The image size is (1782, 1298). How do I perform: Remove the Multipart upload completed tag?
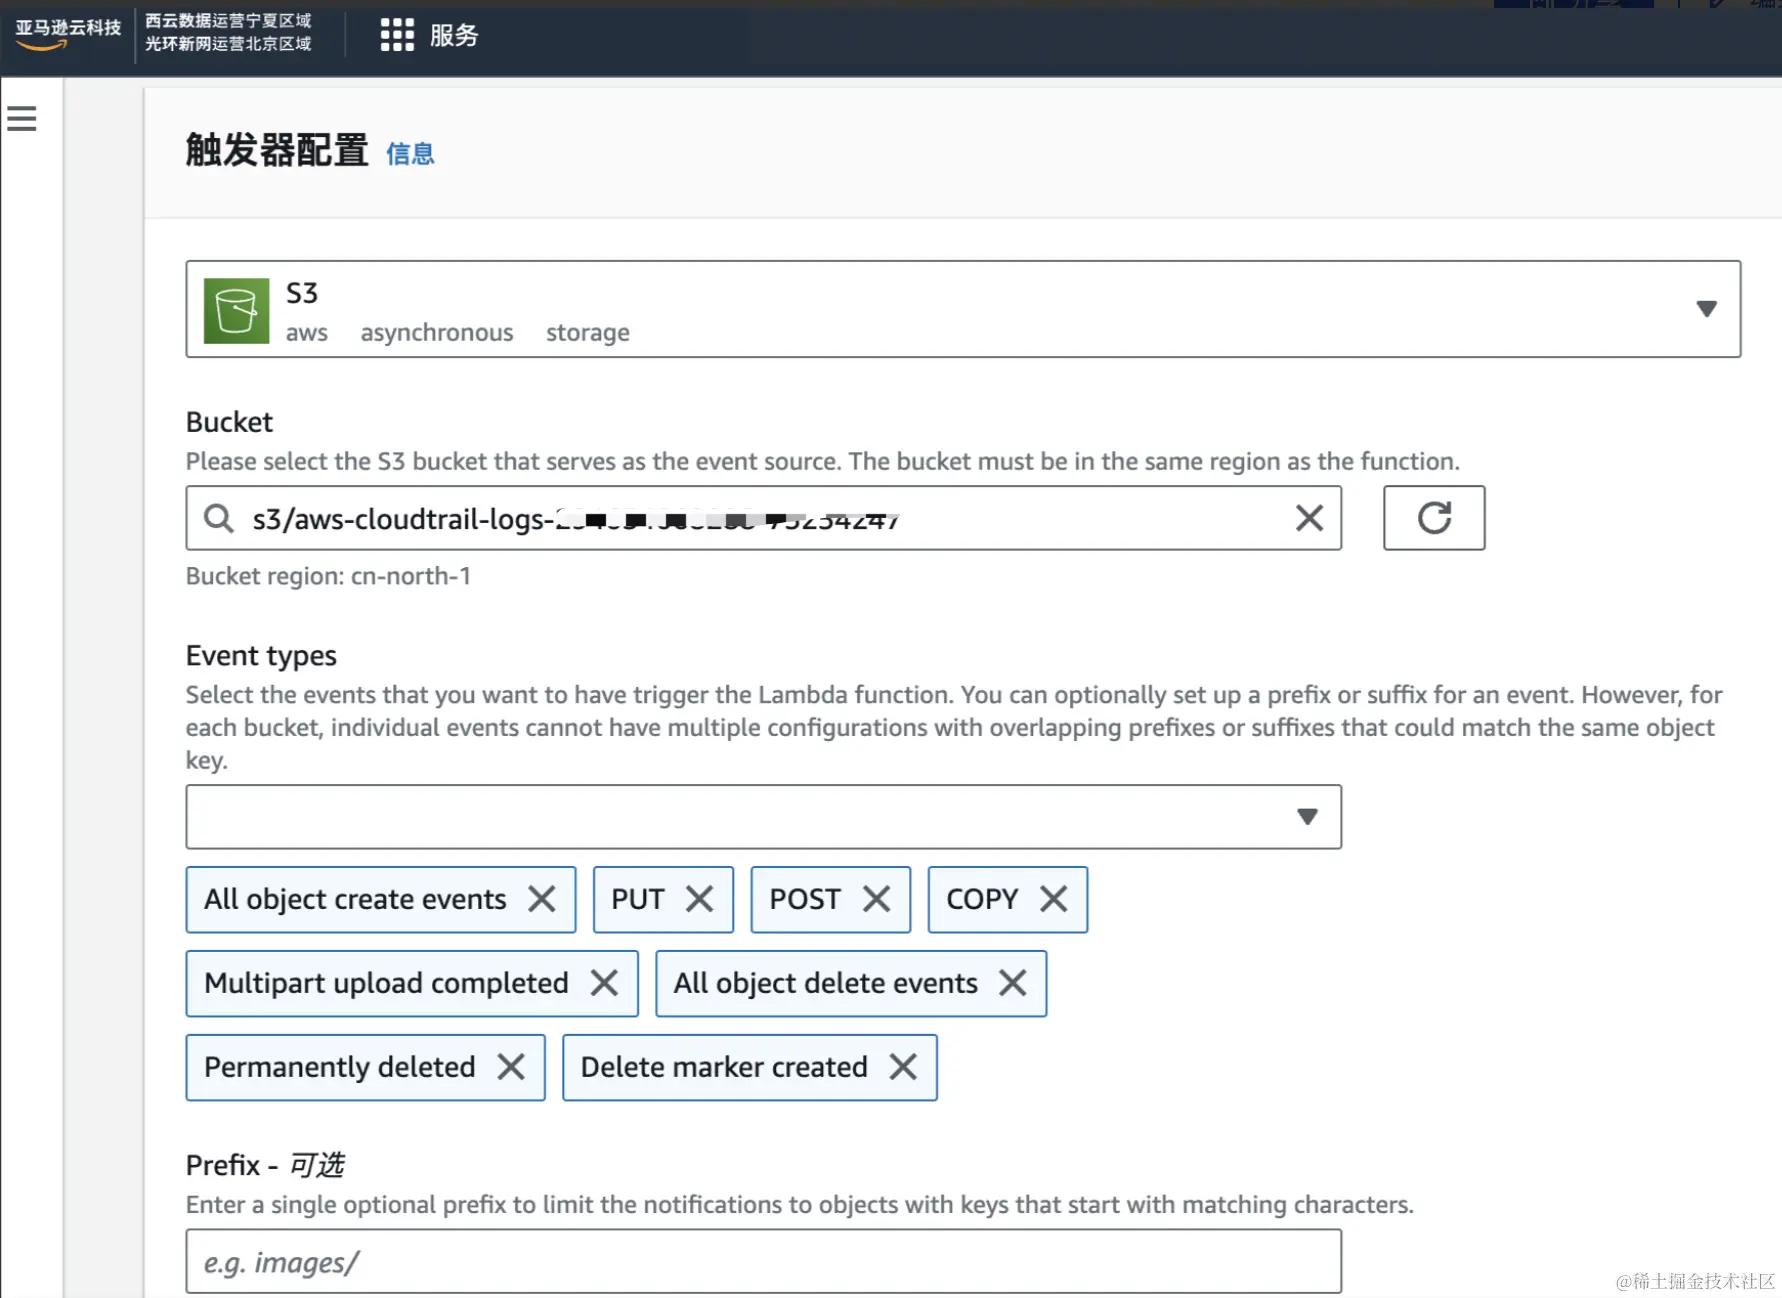[x=604, y=983]
